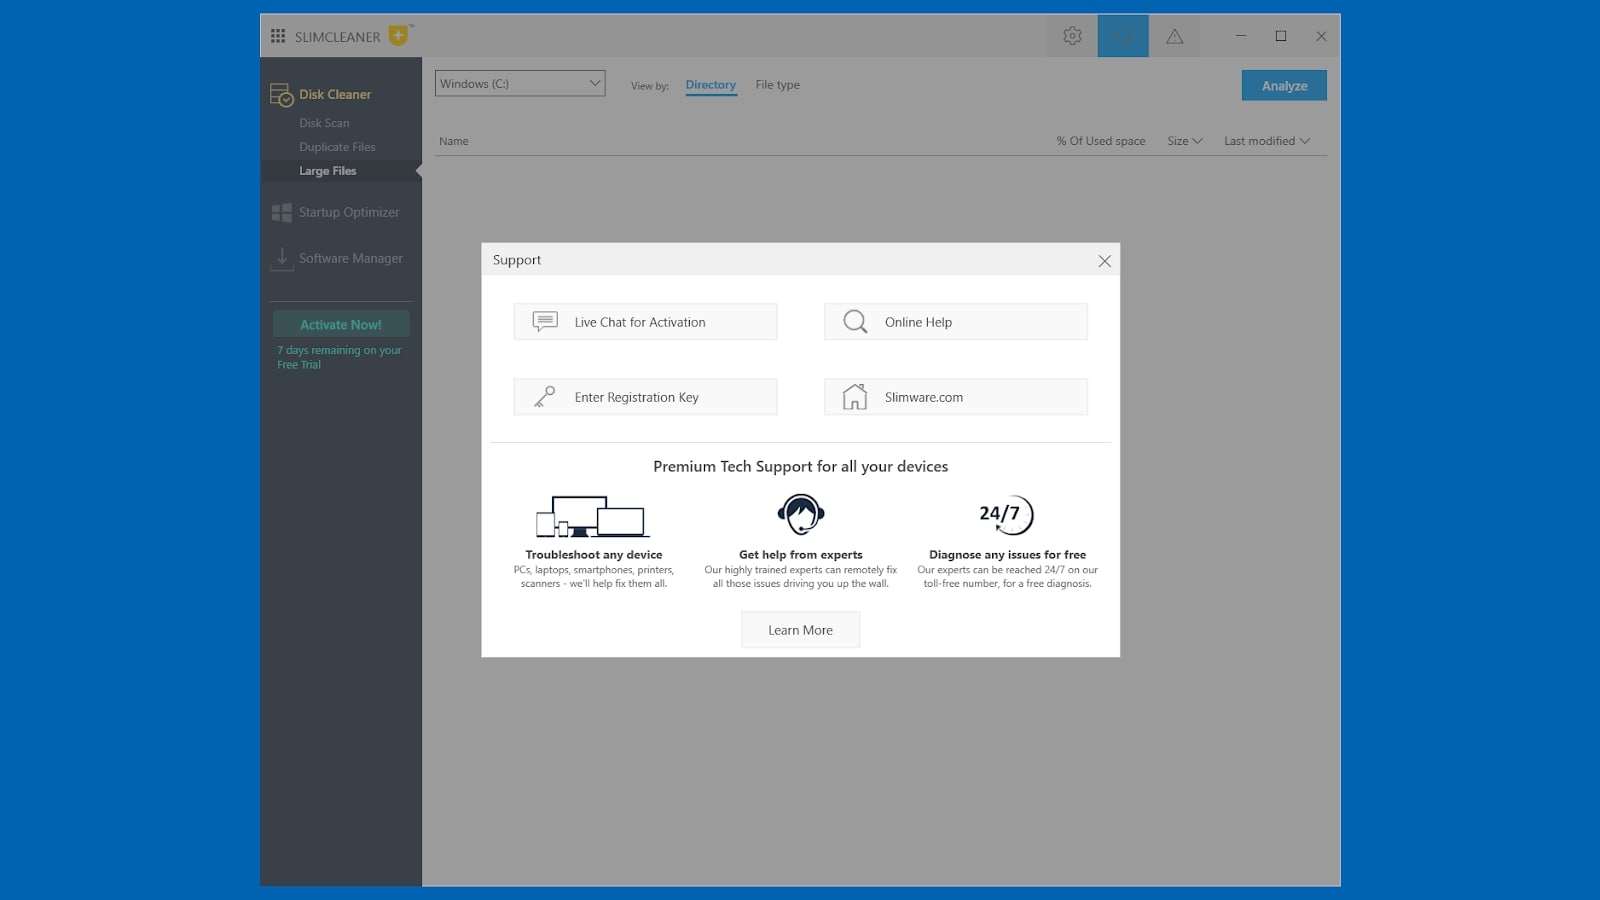The image size is (1600, 900).
Task: Click 'Get help from experts' heading
Action: [x=801, y=555]
